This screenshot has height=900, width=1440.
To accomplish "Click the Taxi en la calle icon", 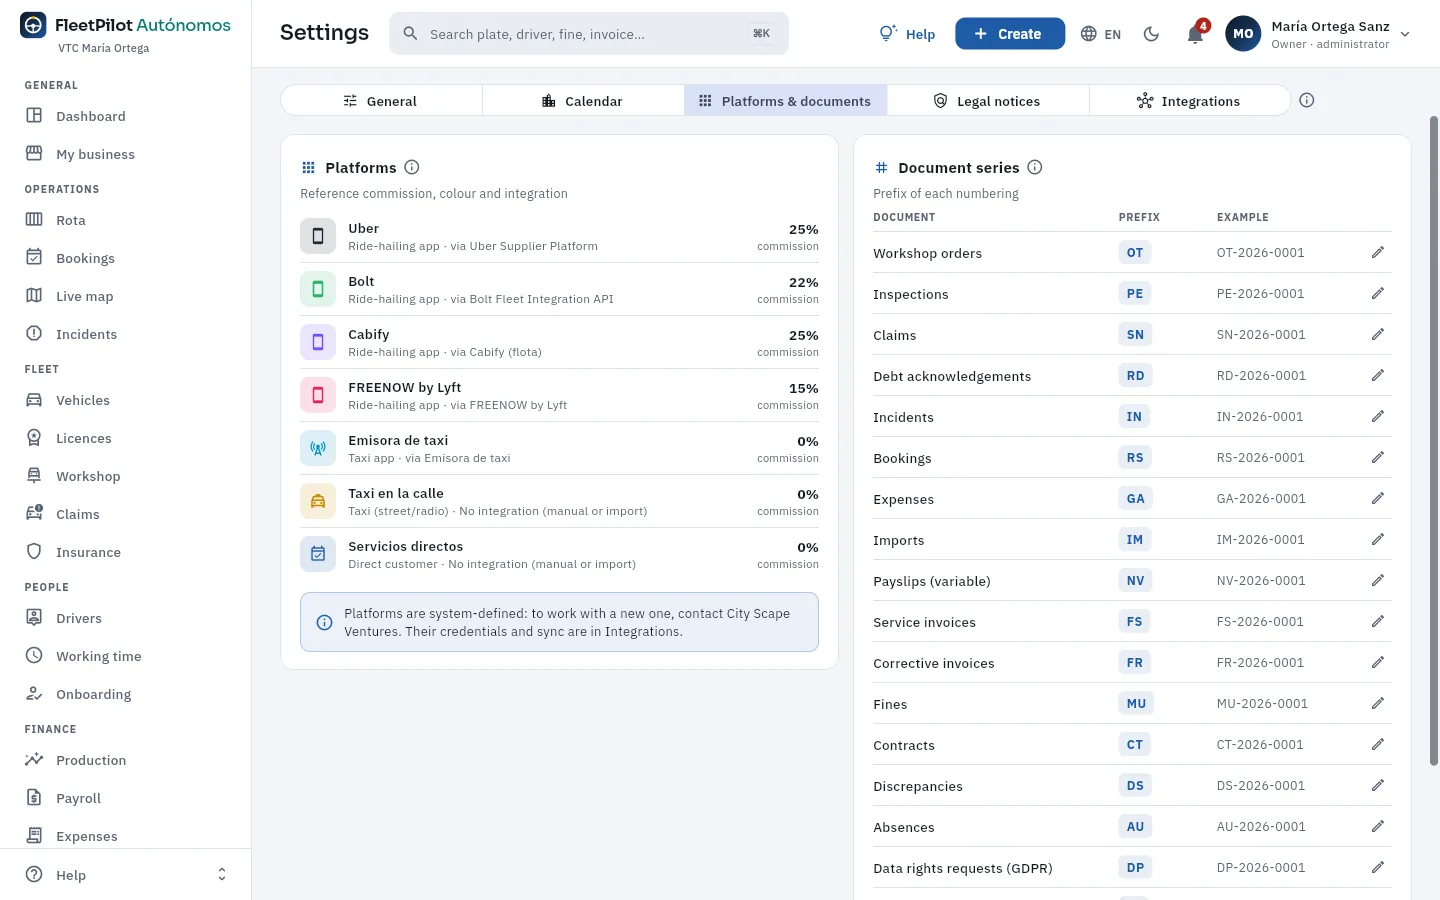I will tap(318, 502).
